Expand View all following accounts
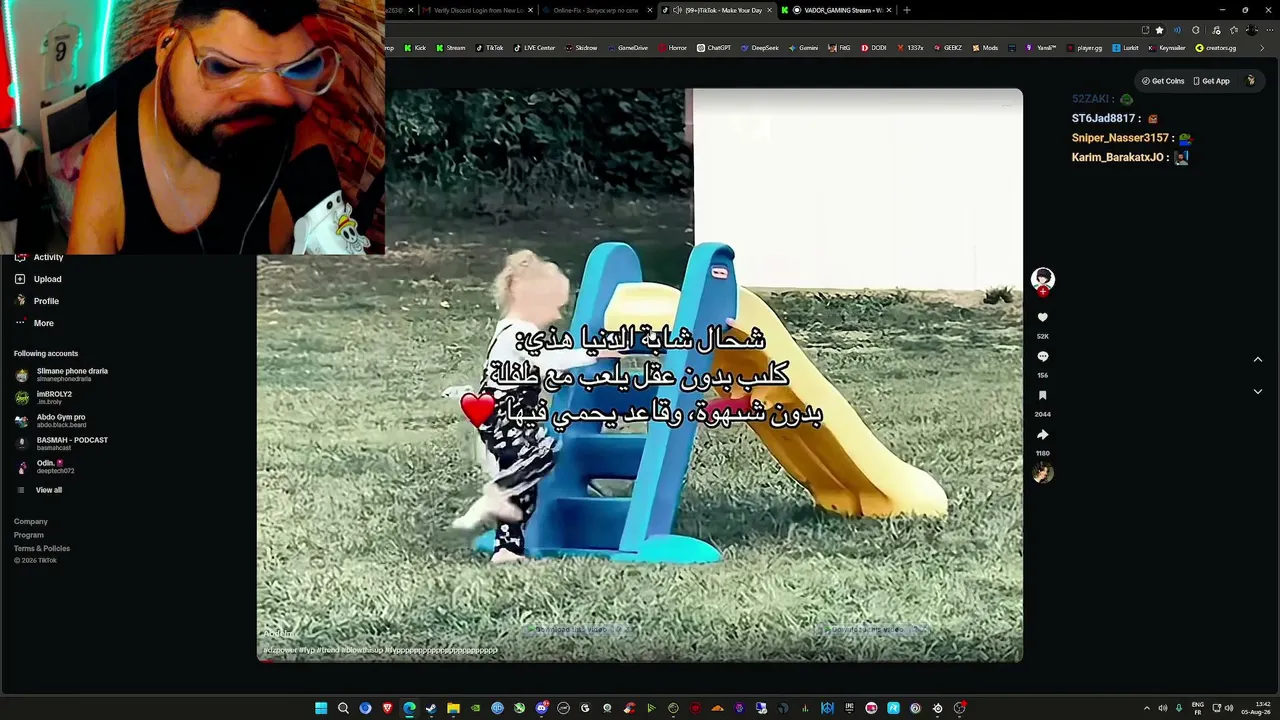 point(39,490)
